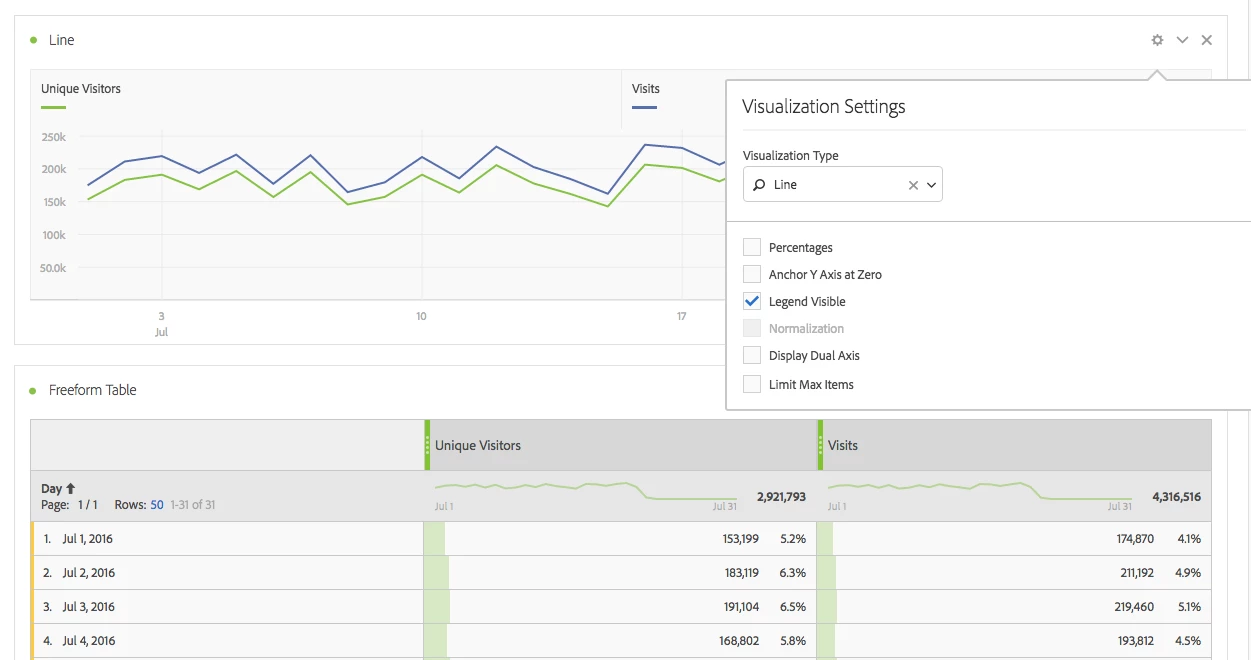Click the Unique Visitors sparkline trend

586,491
